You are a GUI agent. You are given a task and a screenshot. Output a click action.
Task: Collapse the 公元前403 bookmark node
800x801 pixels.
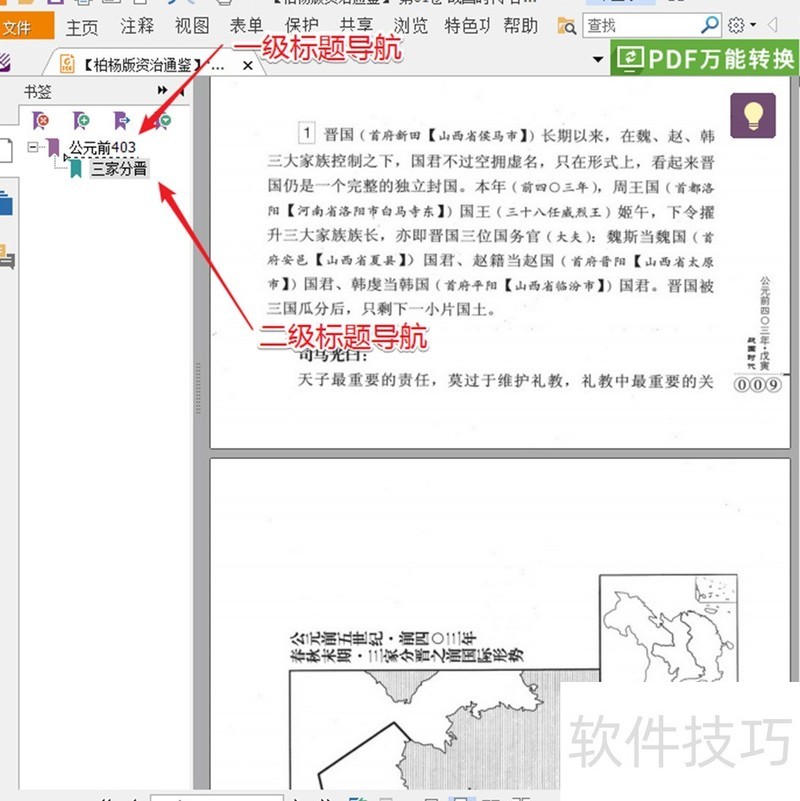[33, 147]
